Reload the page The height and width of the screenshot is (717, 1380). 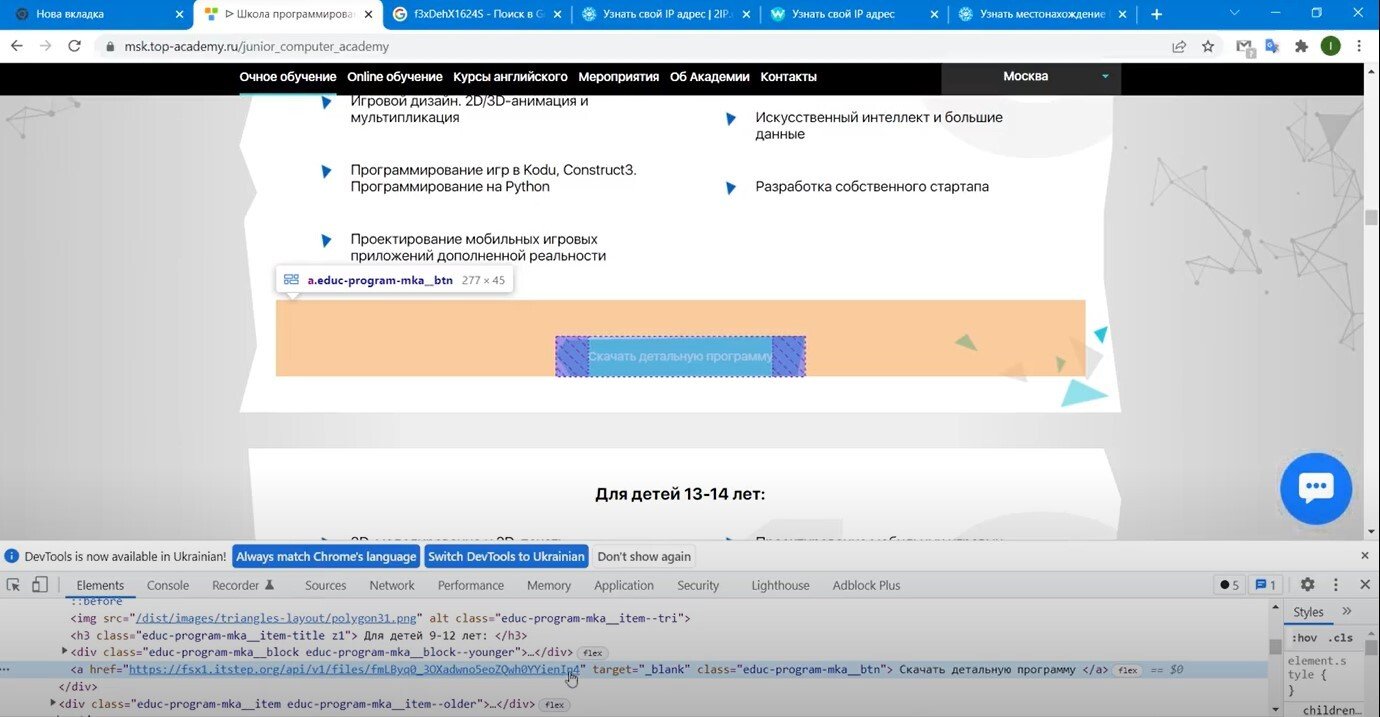coord(74,46)
